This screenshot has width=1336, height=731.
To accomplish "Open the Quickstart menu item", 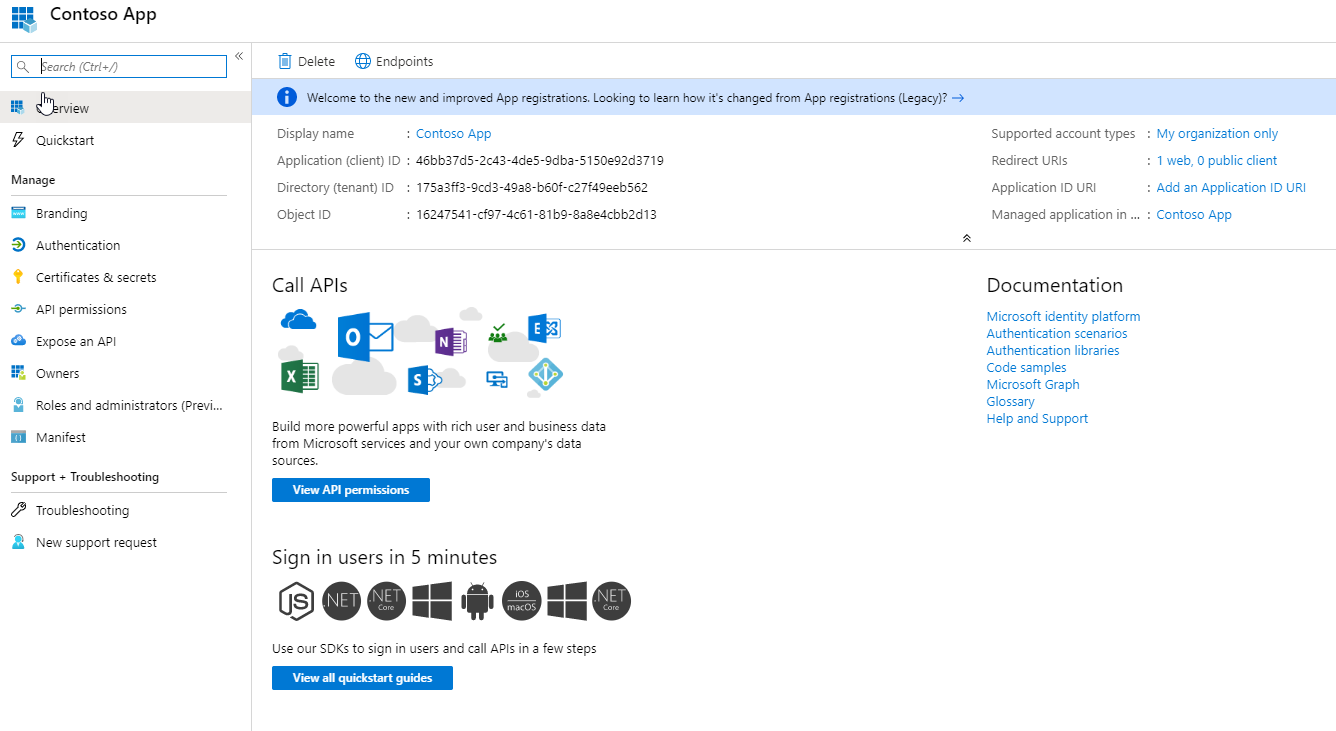I will tap(125, 140).
